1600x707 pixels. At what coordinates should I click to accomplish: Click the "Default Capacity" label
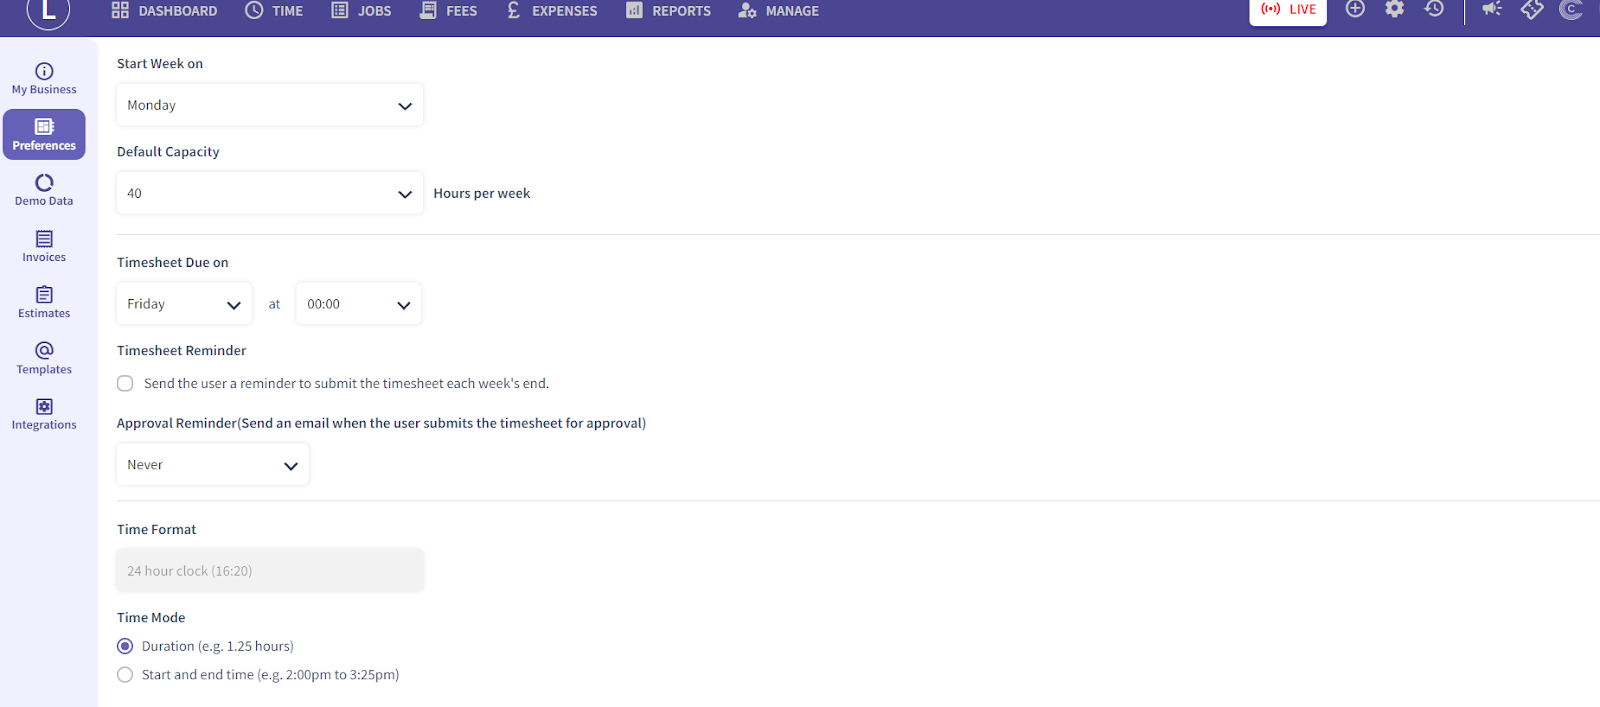click(168, 152)
